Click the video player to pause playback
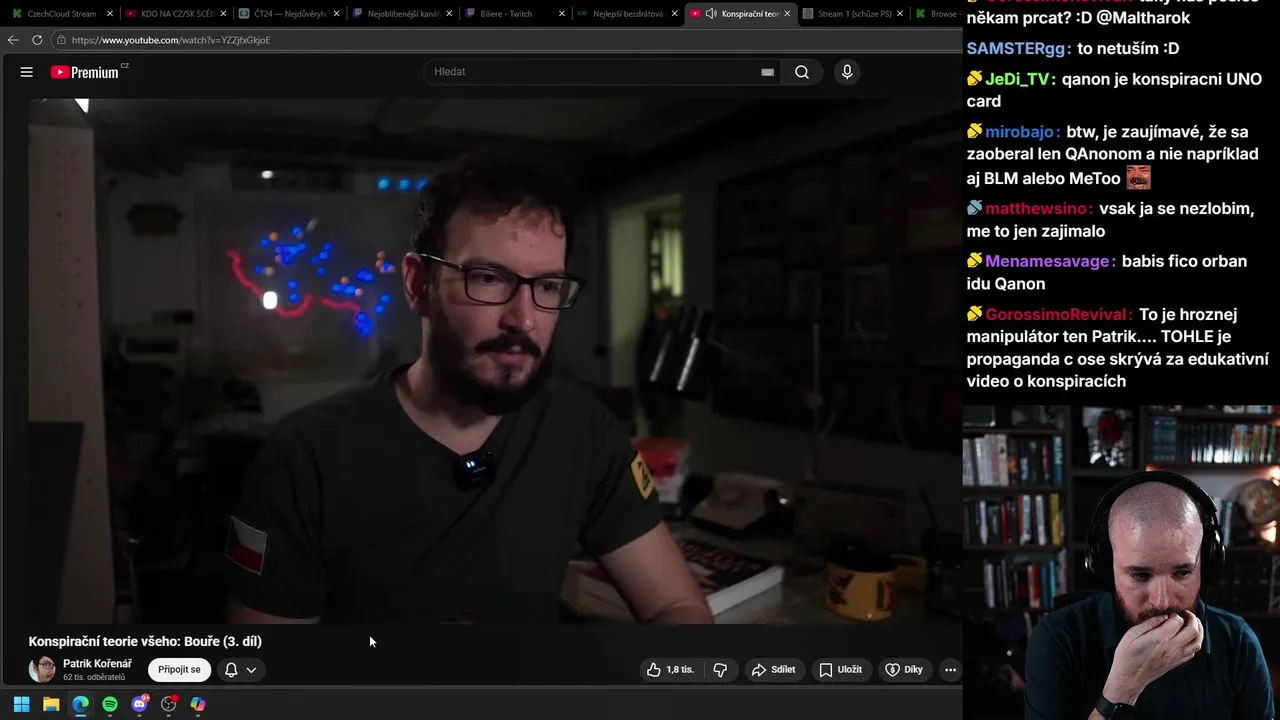 coord(495,361)
